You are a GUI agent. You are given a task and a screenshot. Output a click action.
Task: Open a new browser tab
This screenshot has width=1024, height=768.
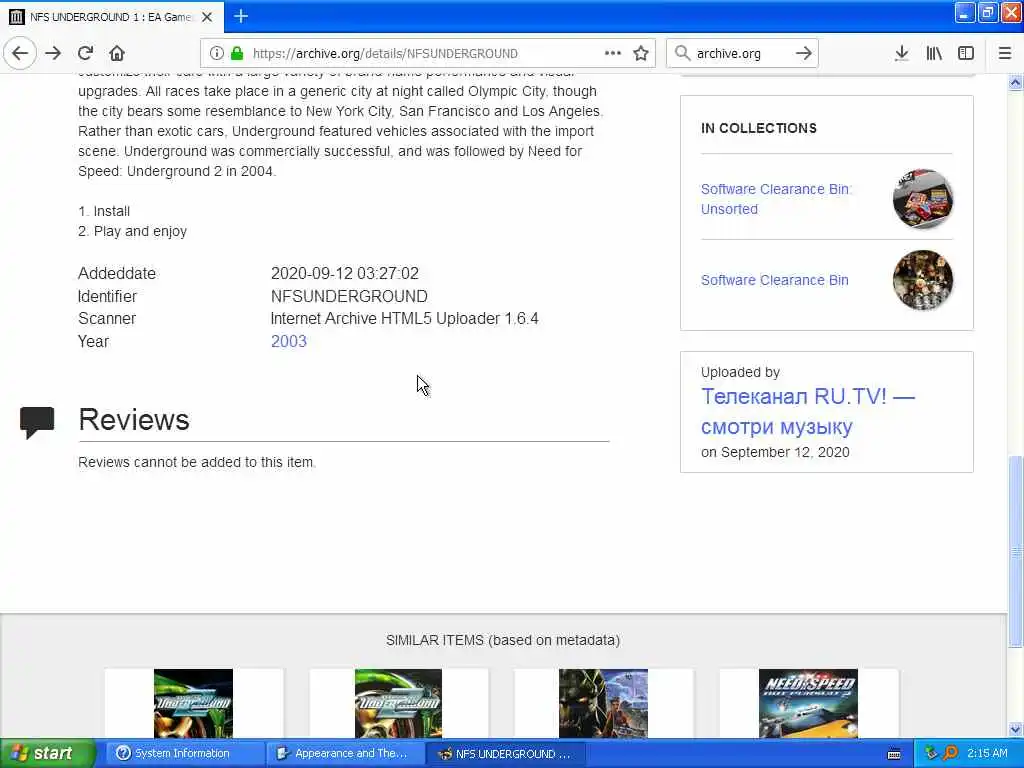pos(241,16)
